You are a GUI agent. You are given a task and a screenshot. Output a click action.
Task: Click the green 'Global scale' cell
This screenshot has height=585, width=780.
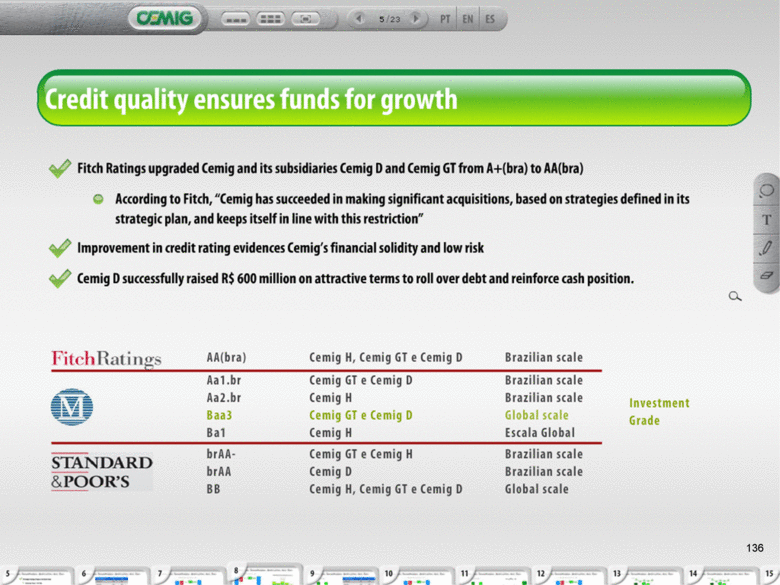coord(537,415)
